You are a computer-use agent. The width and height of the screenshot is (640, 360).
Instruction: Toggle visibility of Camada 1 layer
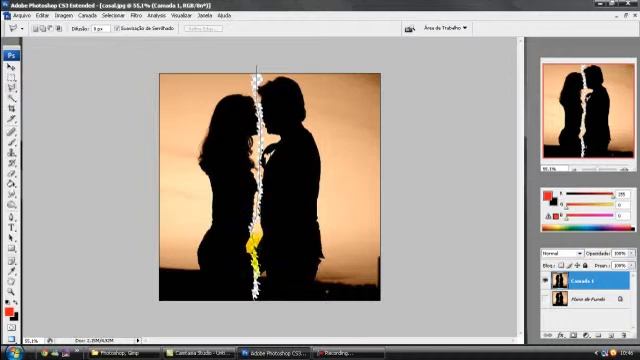545,281
